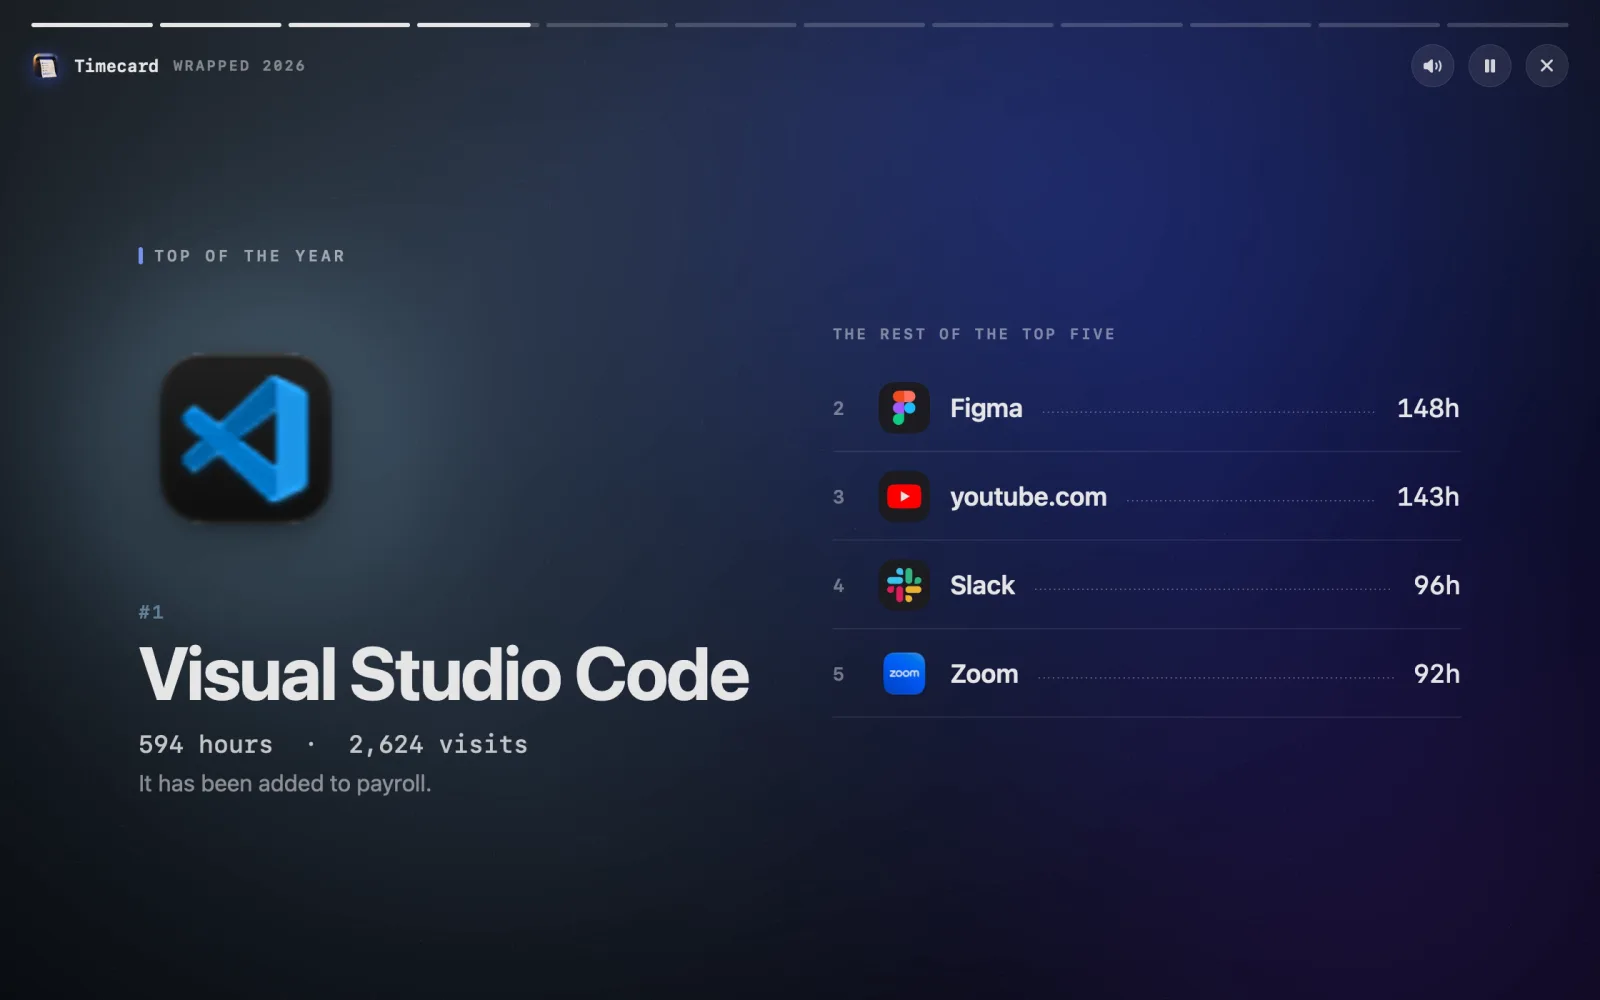Close the Timecard Wrapped view
Image resolution: width=1600 pixels, height=1000 pixels.
pyautogui.click(x=1546, y=66)
